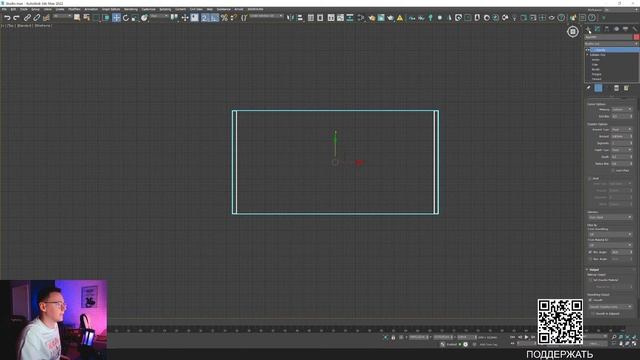640x360 pixels.
Task: Open the File menu
Action: (x=4, y=9)
